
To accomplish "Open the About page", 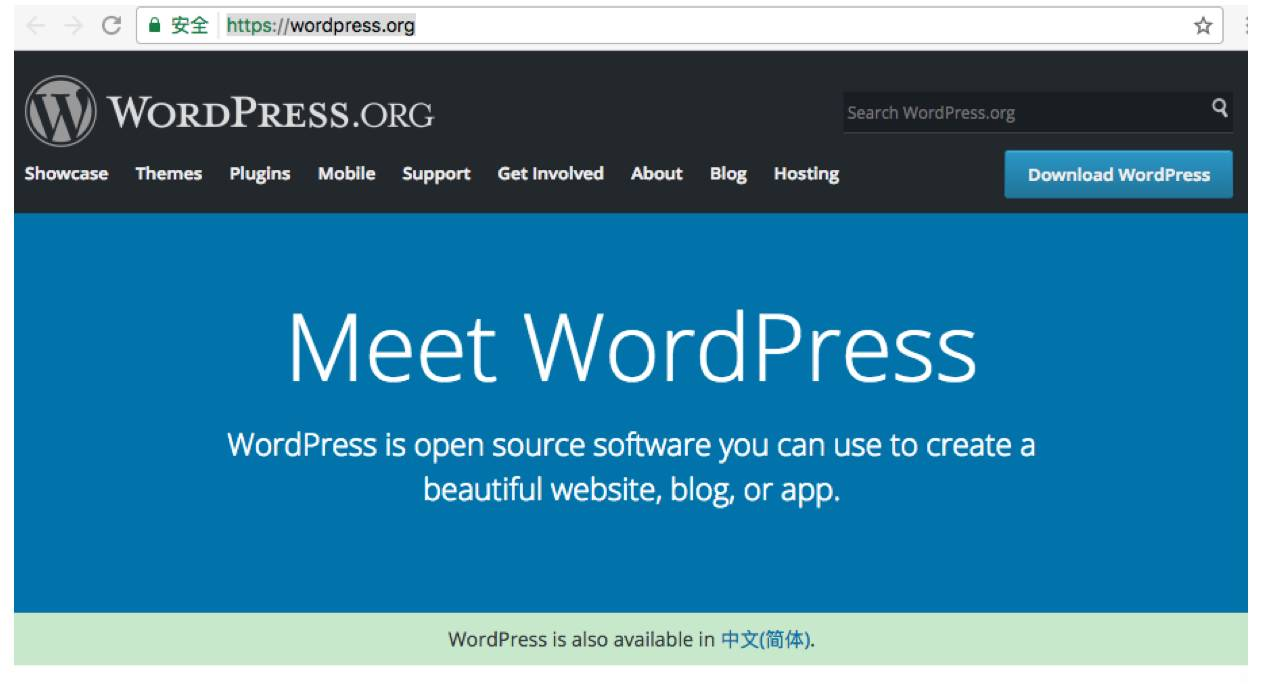I will pyautogui.click(x=657, y=174).
